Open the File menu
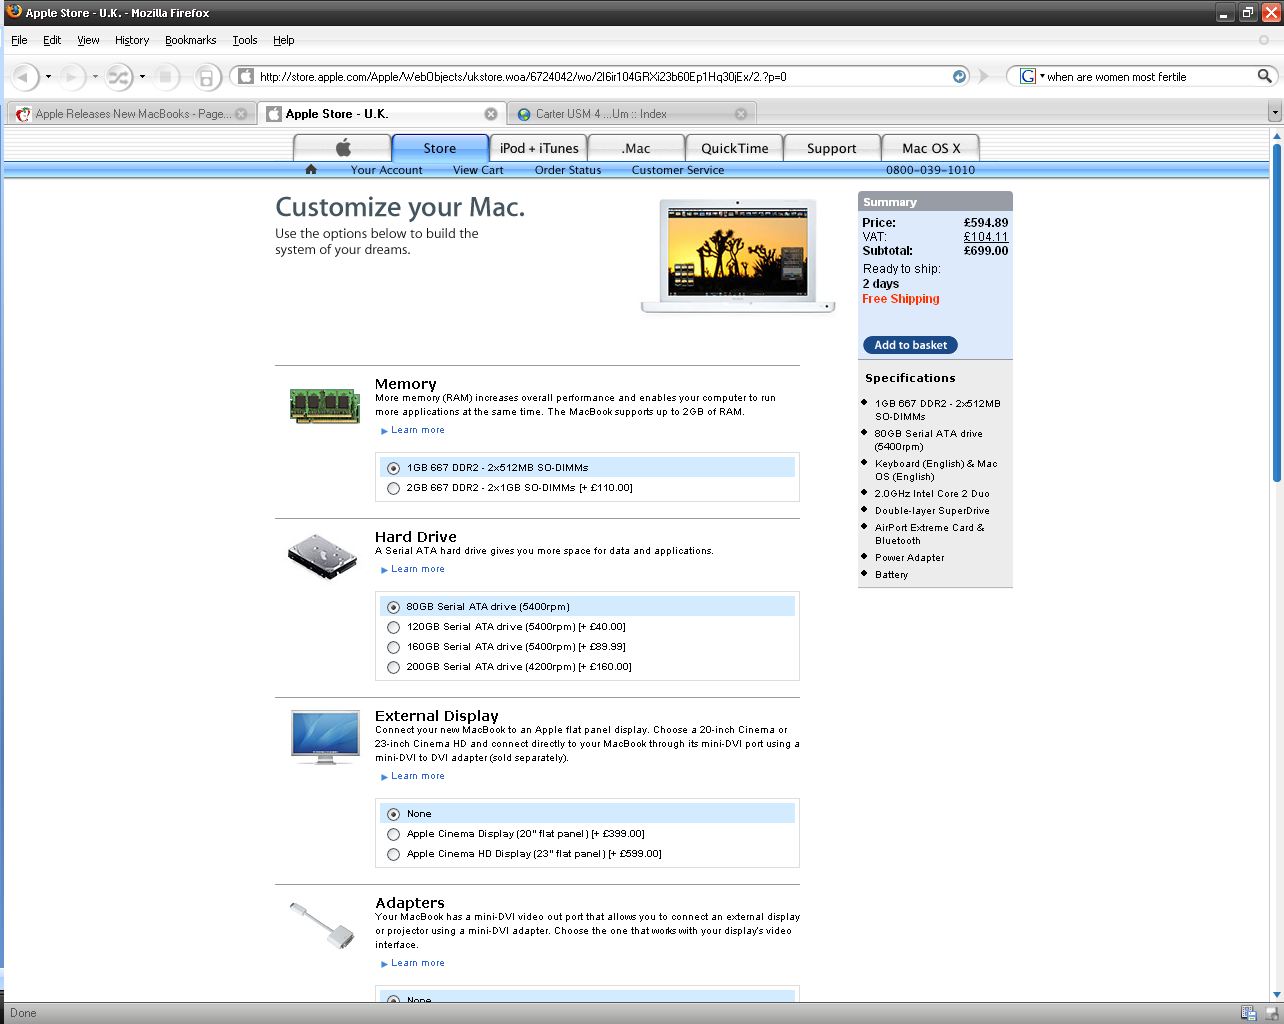The height and width of the screenshot is (1024, 1284). 19,40
